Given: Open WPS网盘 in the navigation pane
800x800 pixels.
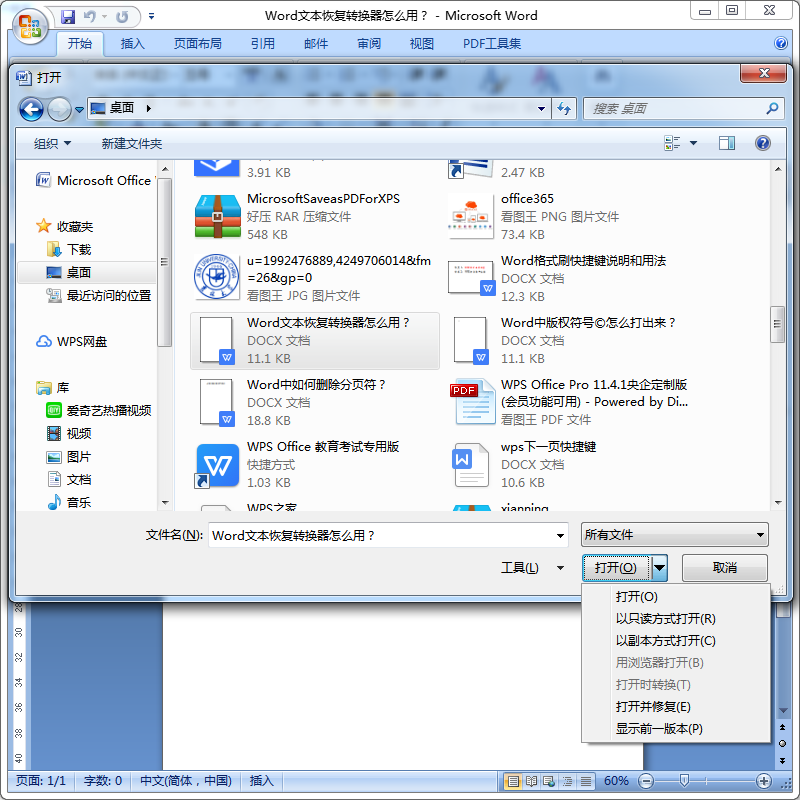Looking at the screenshot, I should click(71, 342).
